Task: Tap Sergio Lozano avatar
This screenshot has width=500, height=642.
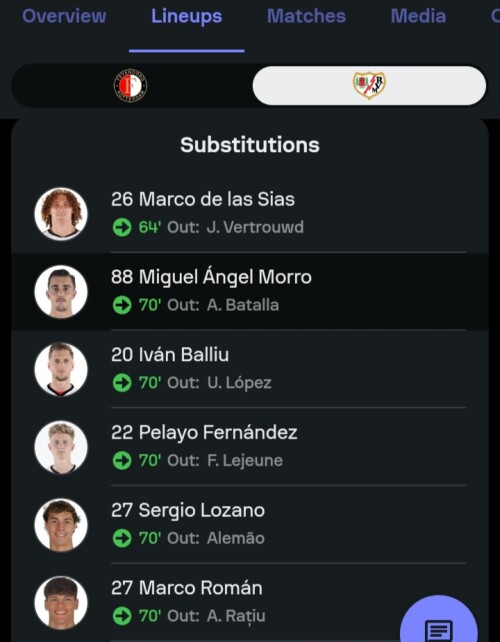Action: pyautogui.click(x=61, y=525)
